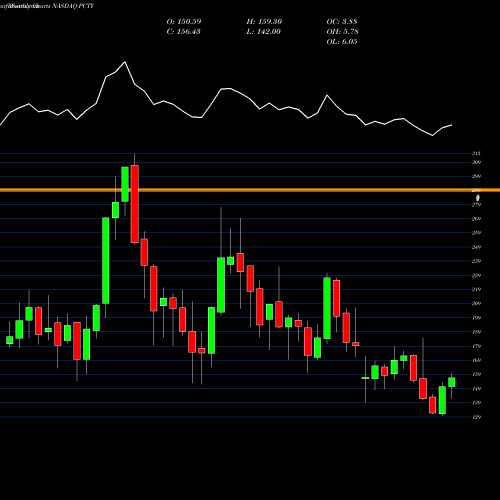Screen dimensions: 500x500
Task: Click the 249 price axis label
Action: [476, 247]
